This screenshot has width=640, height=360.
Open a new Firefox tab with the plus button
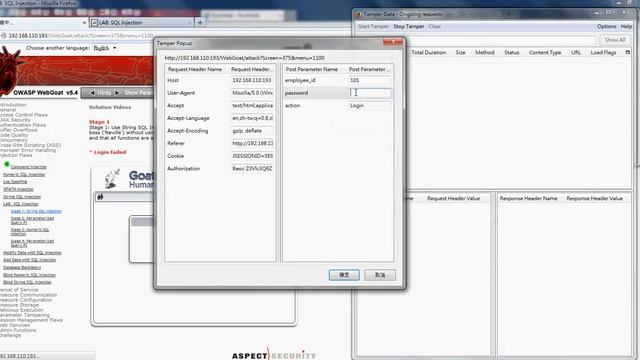tap(200, 22)
